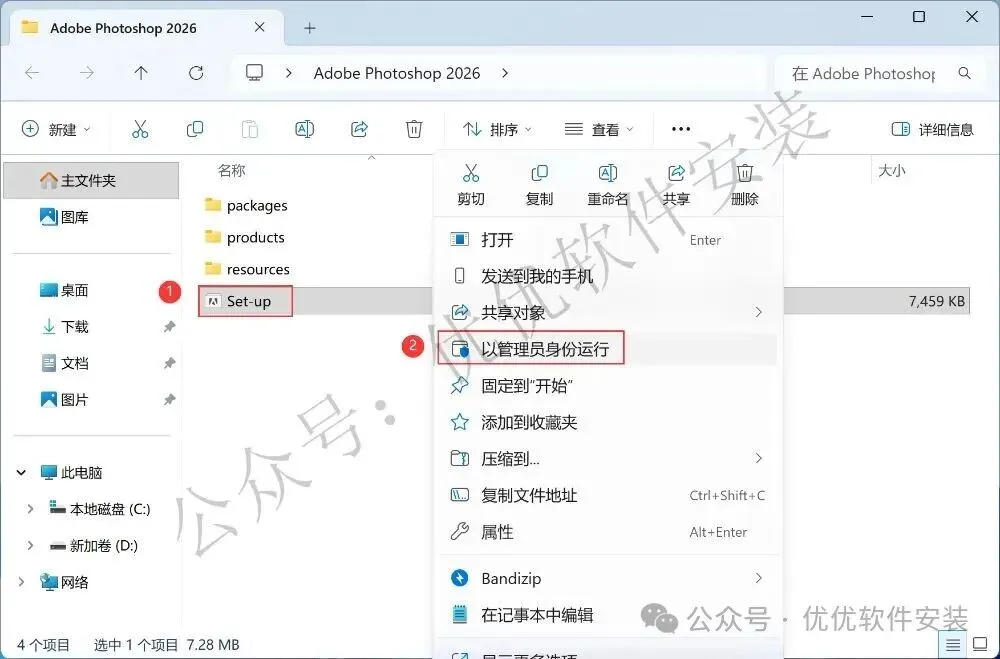This screenshot has height=659, width=1000.
Task: Click the PC monitor icon in the address bar
Action: (x=254, y=73)
